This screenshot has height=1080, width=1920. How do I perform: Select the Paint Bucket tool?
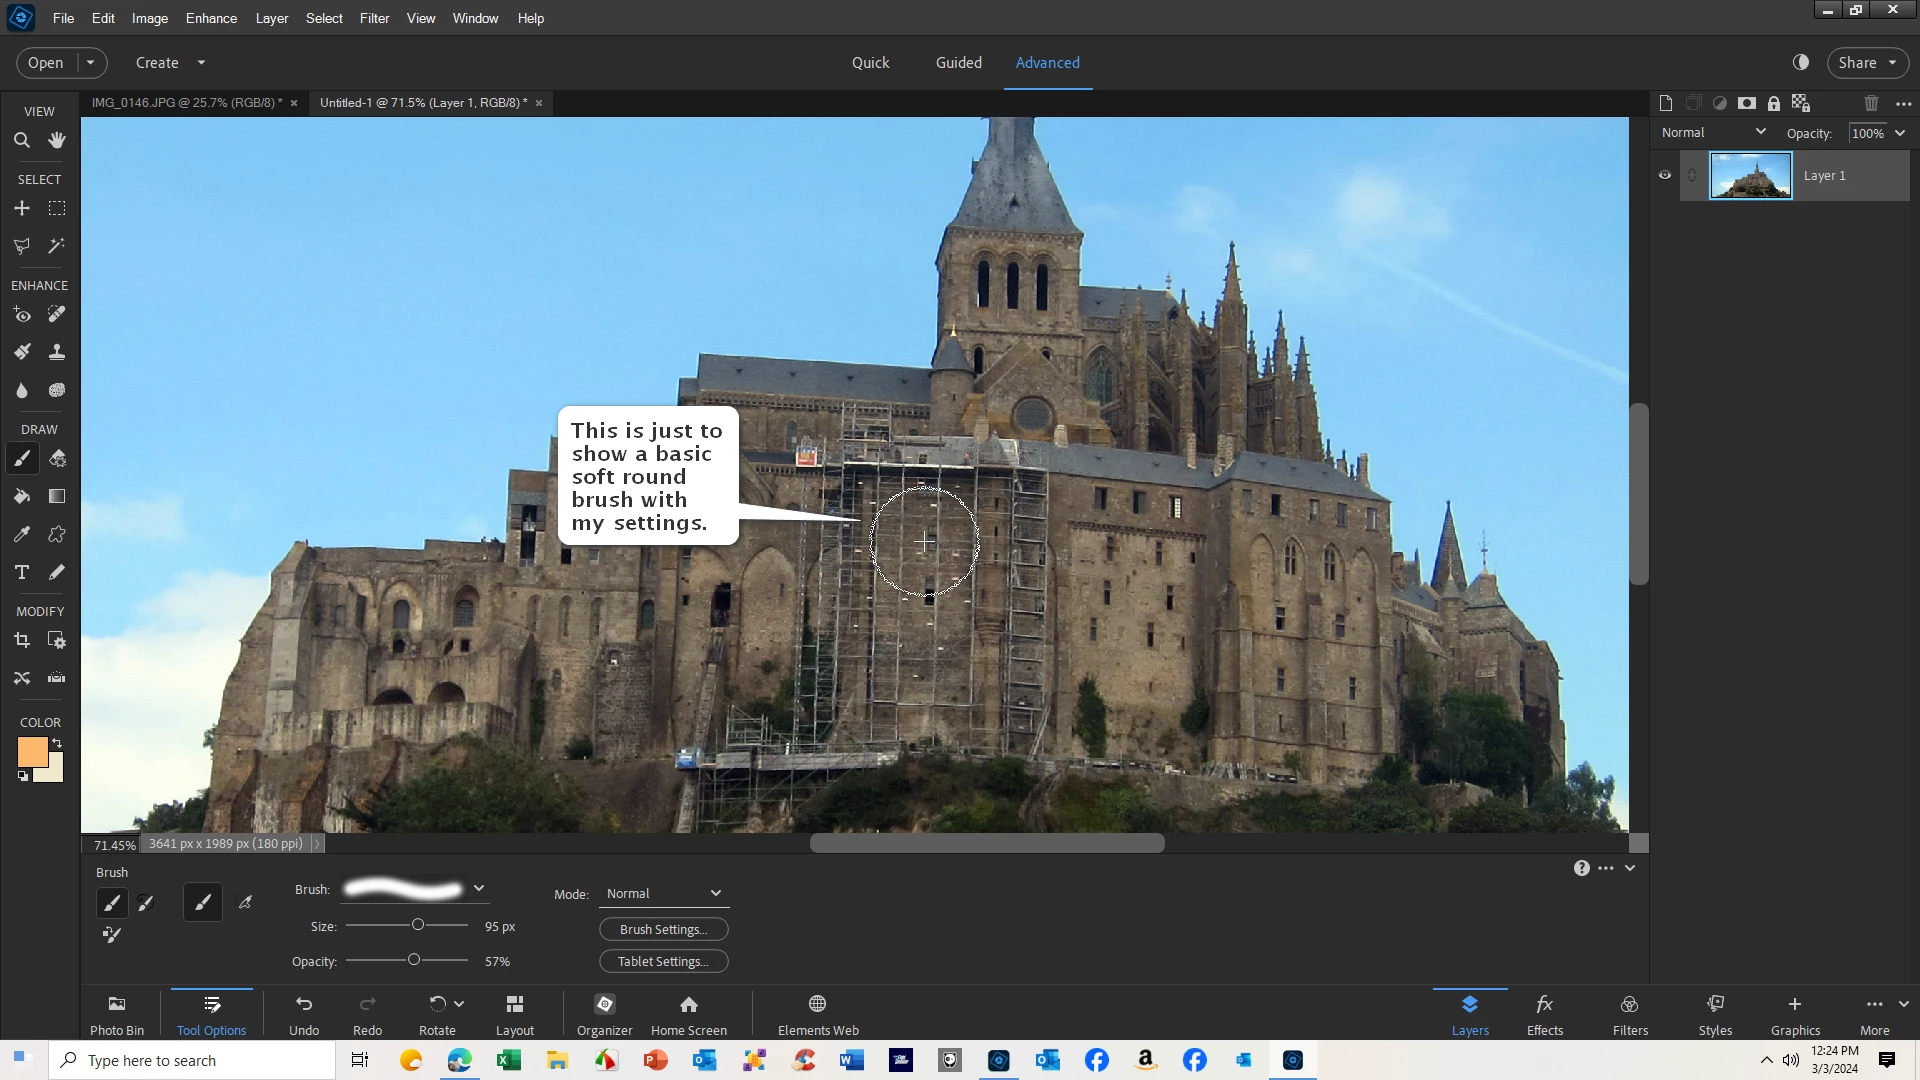(x=21, y=497)
